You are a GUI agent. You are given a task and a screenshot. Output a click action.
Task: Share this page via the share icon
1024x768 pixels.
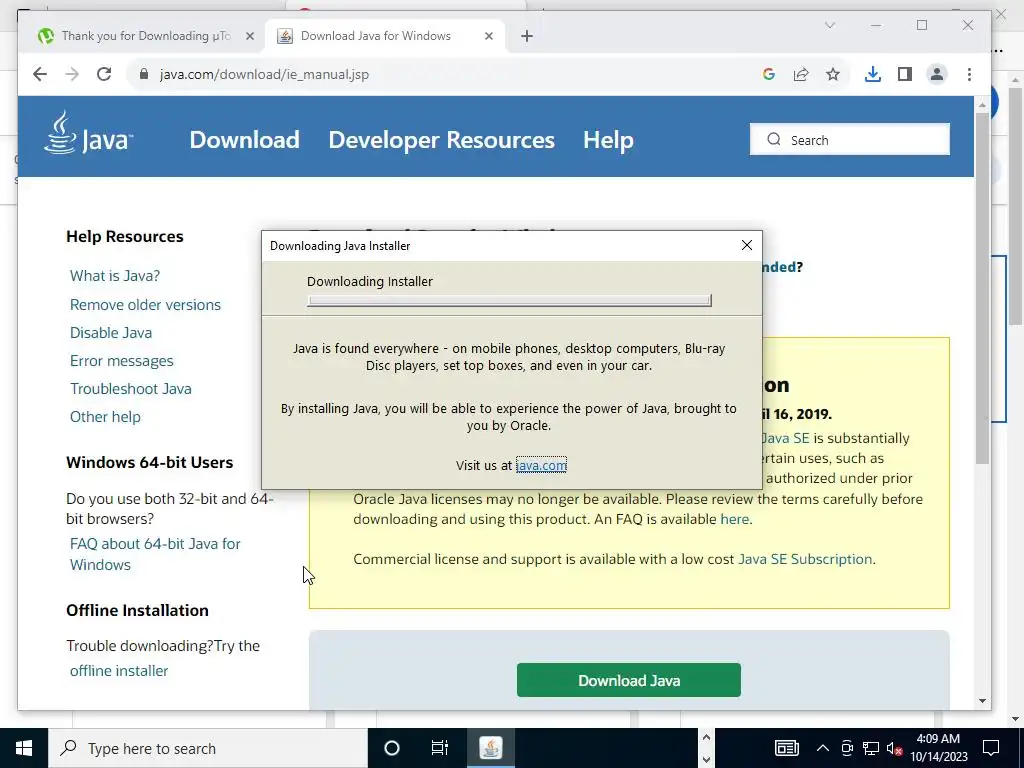pos(801,74)
